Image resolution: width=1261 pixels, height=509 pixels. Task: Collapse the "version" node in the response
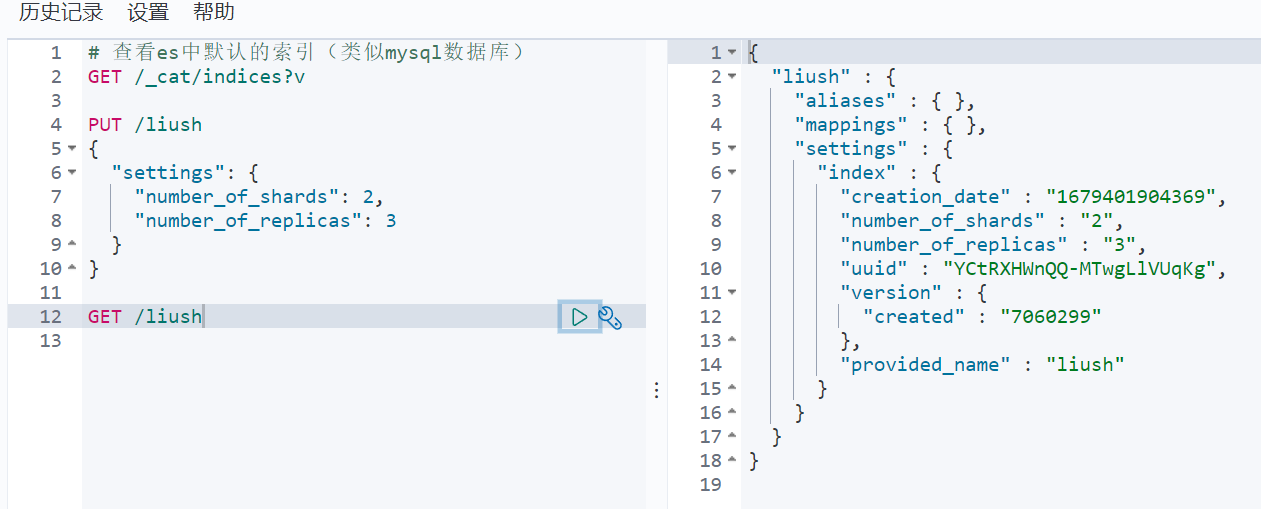pyautogui.click(x=732, y=293)
